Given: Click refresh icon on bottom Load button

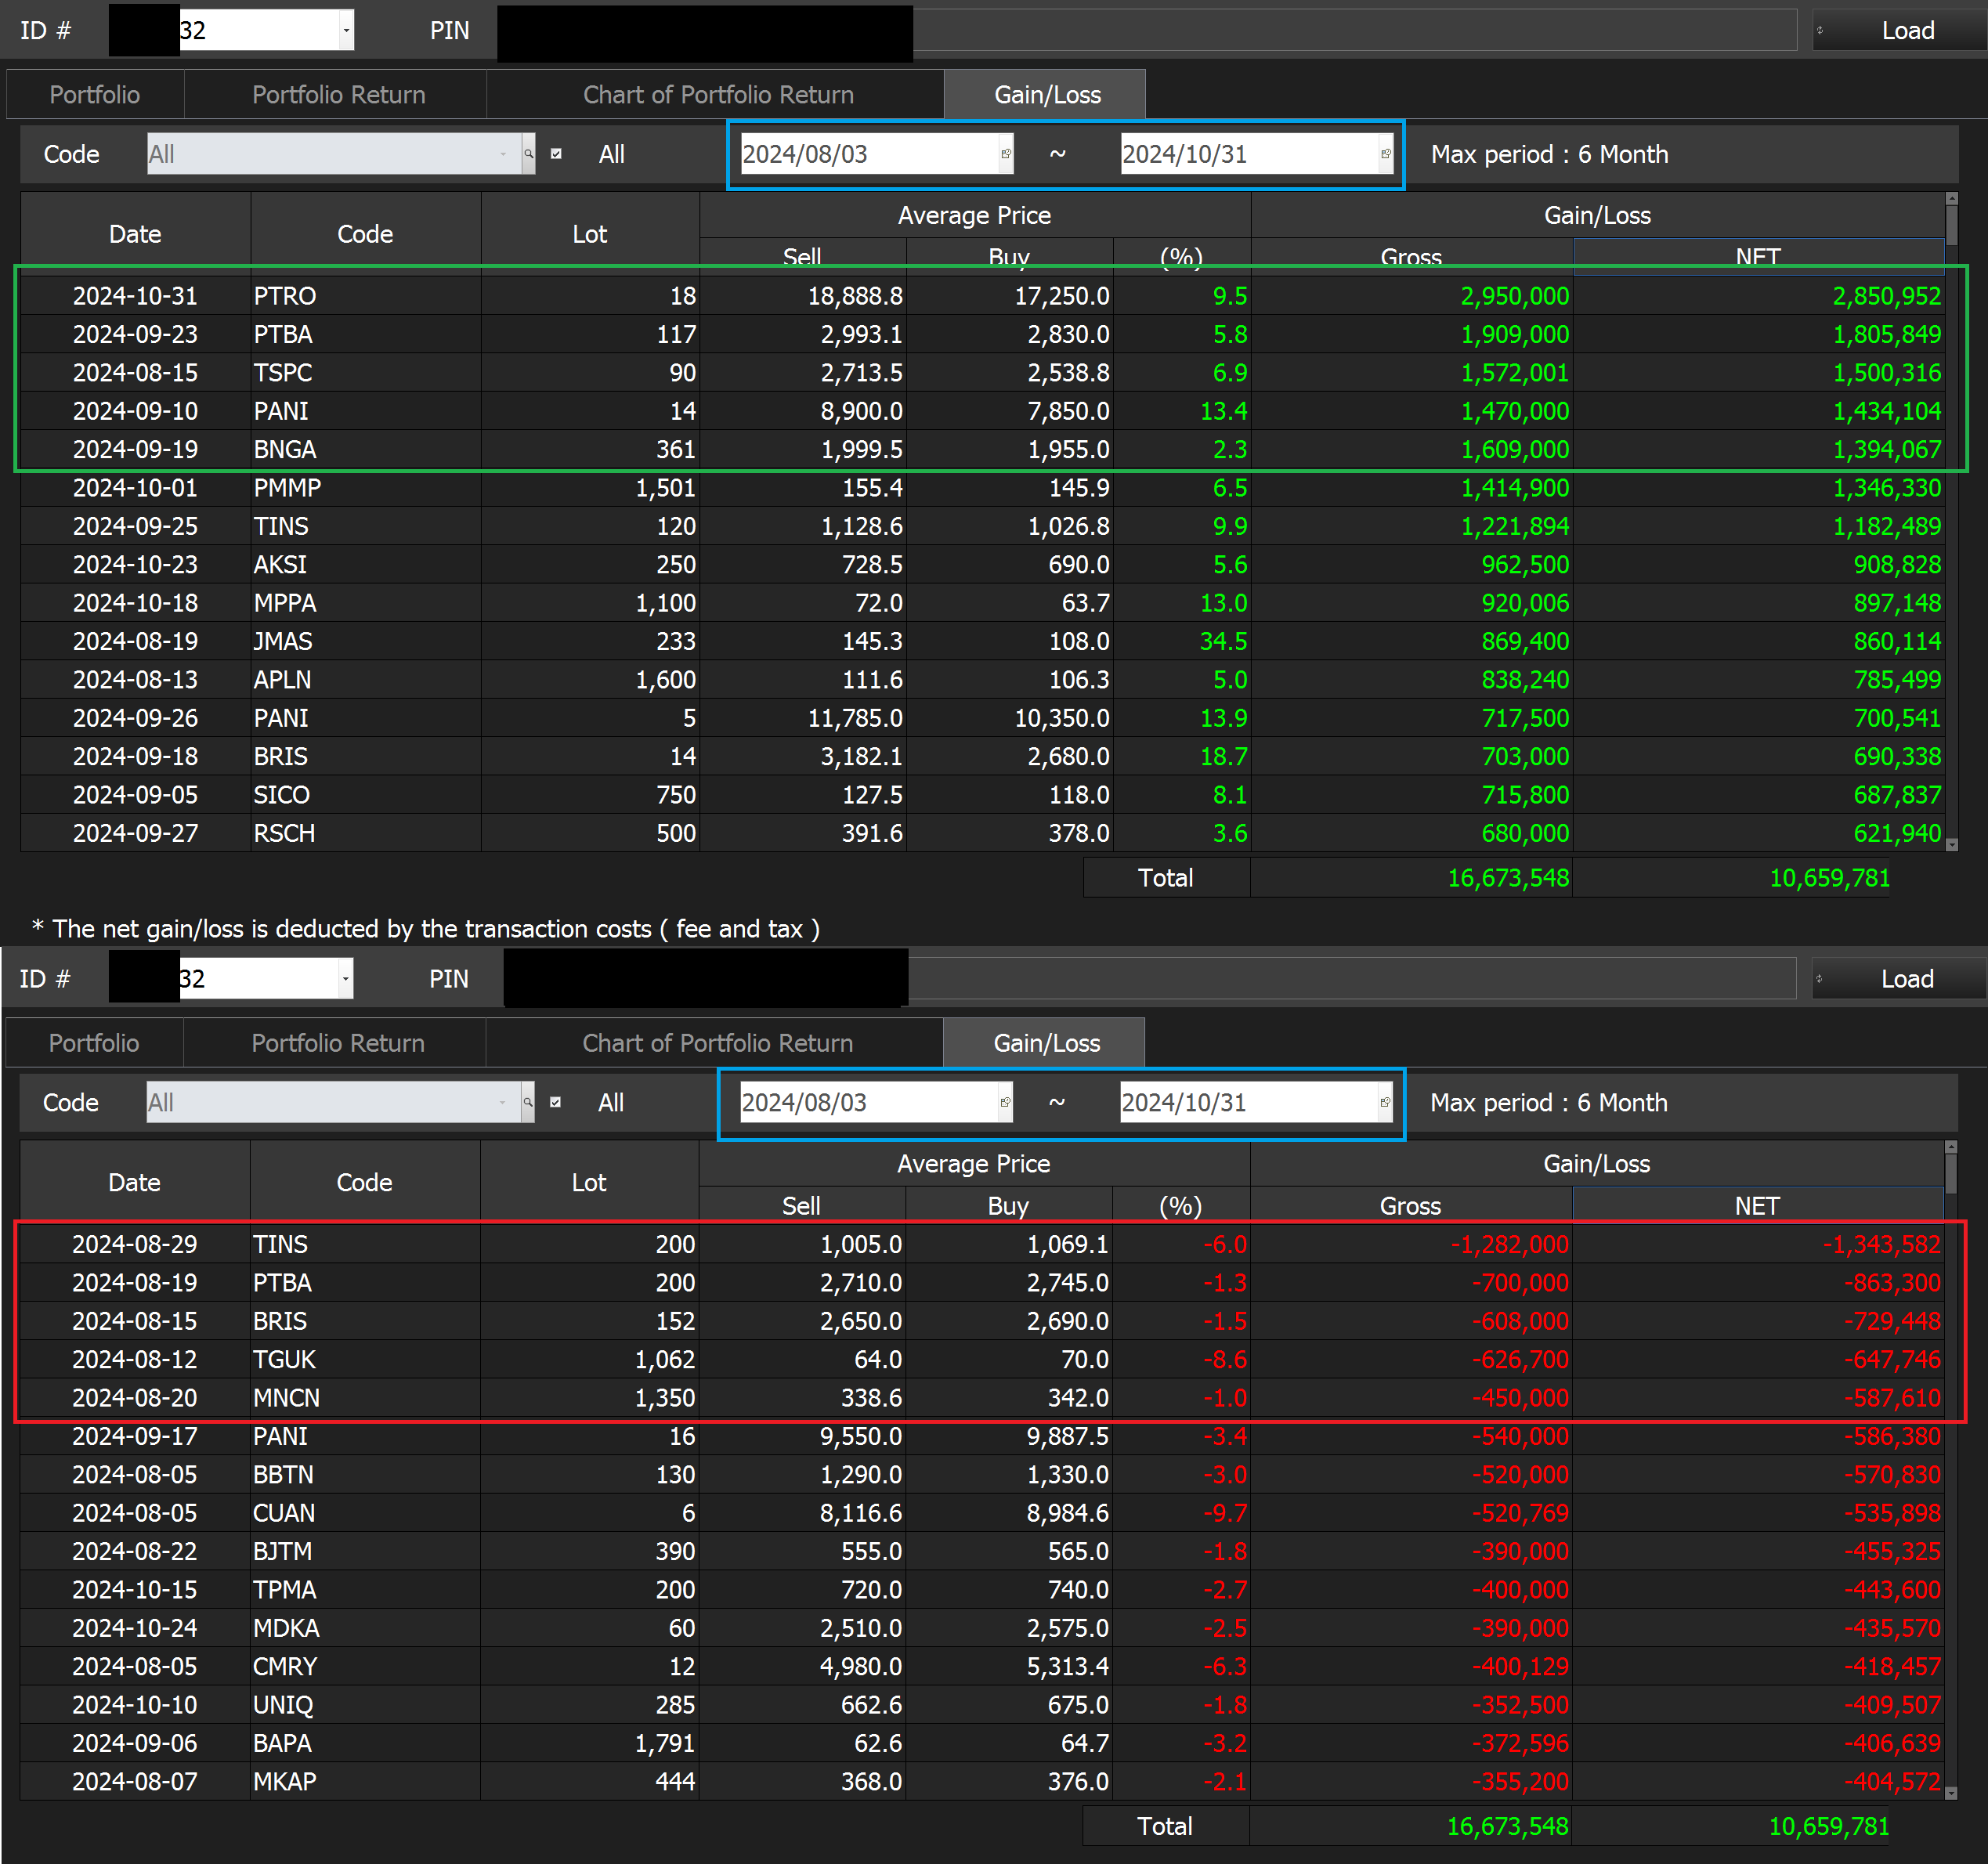Looking at the screenshot, I should (x=1819, y=978).
